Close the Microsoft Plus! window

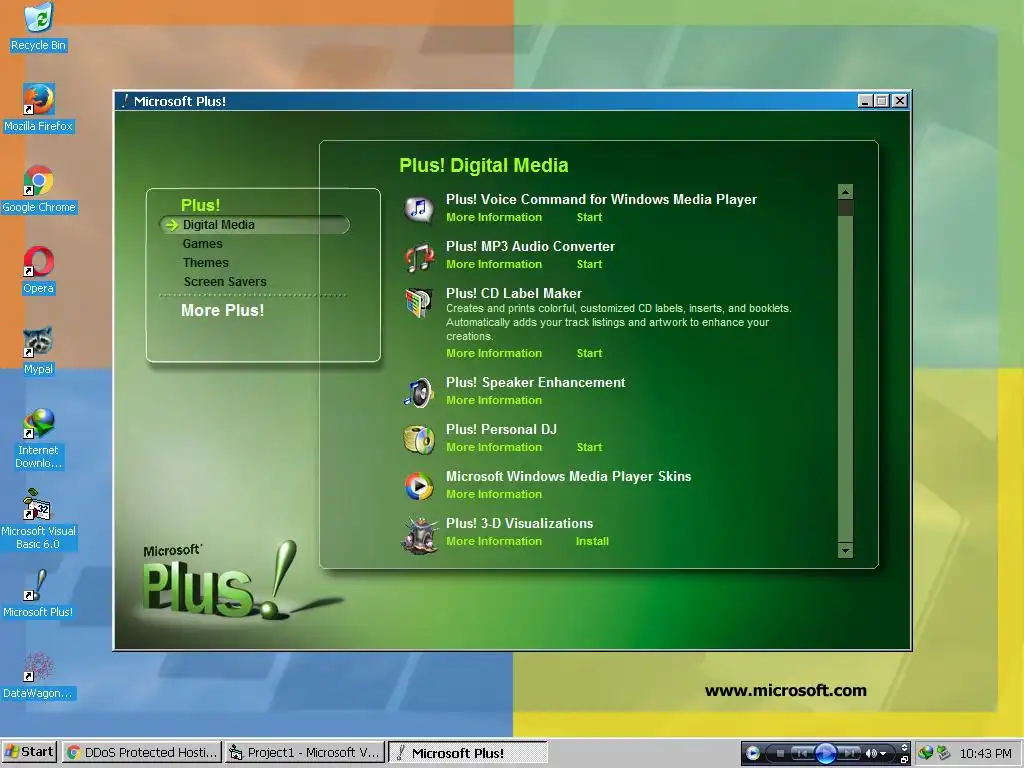coord(900,101)
